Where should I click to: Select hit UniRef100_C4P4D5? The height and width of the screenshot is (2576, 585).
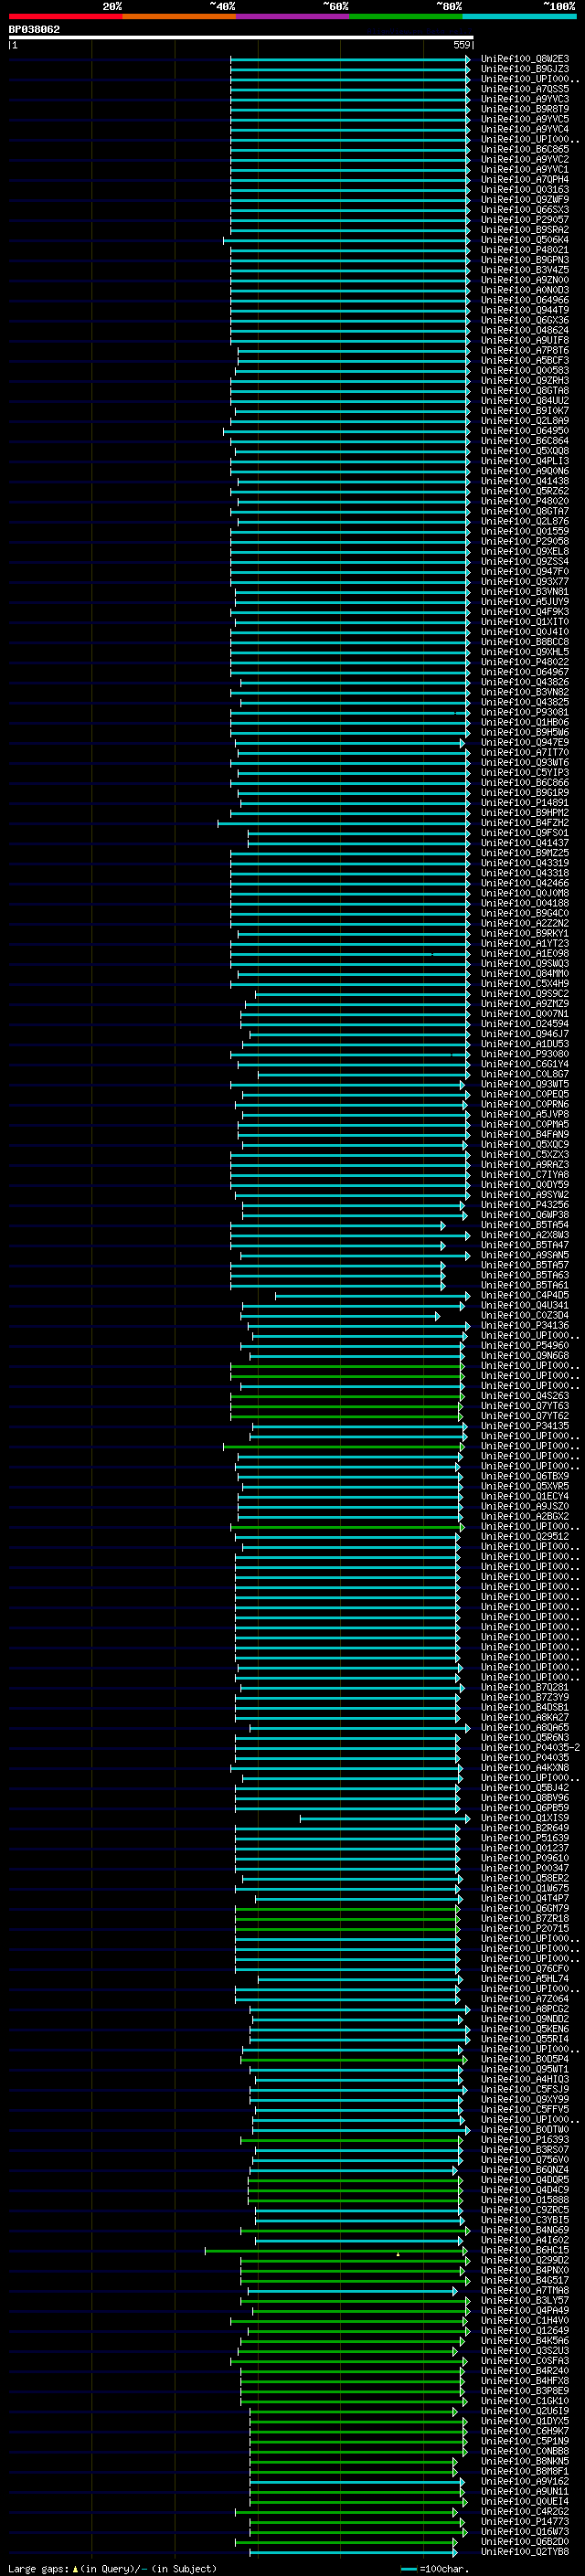tap(525, 1295)
